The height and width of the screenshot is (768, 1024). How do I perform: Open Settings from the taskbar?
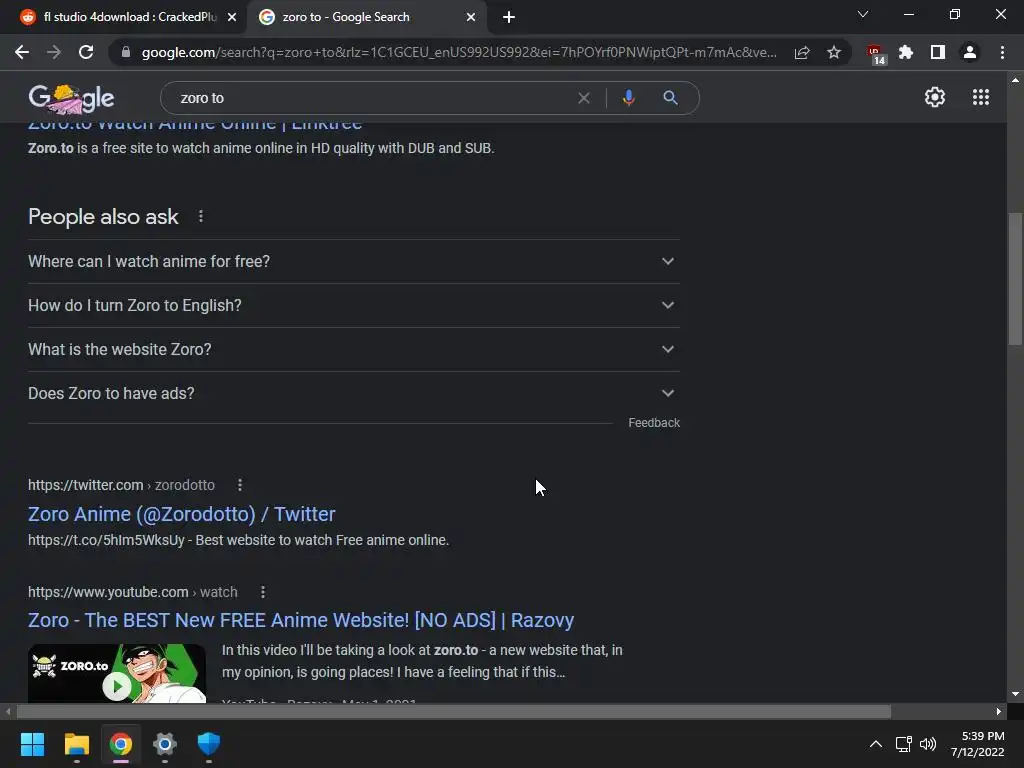165,744
